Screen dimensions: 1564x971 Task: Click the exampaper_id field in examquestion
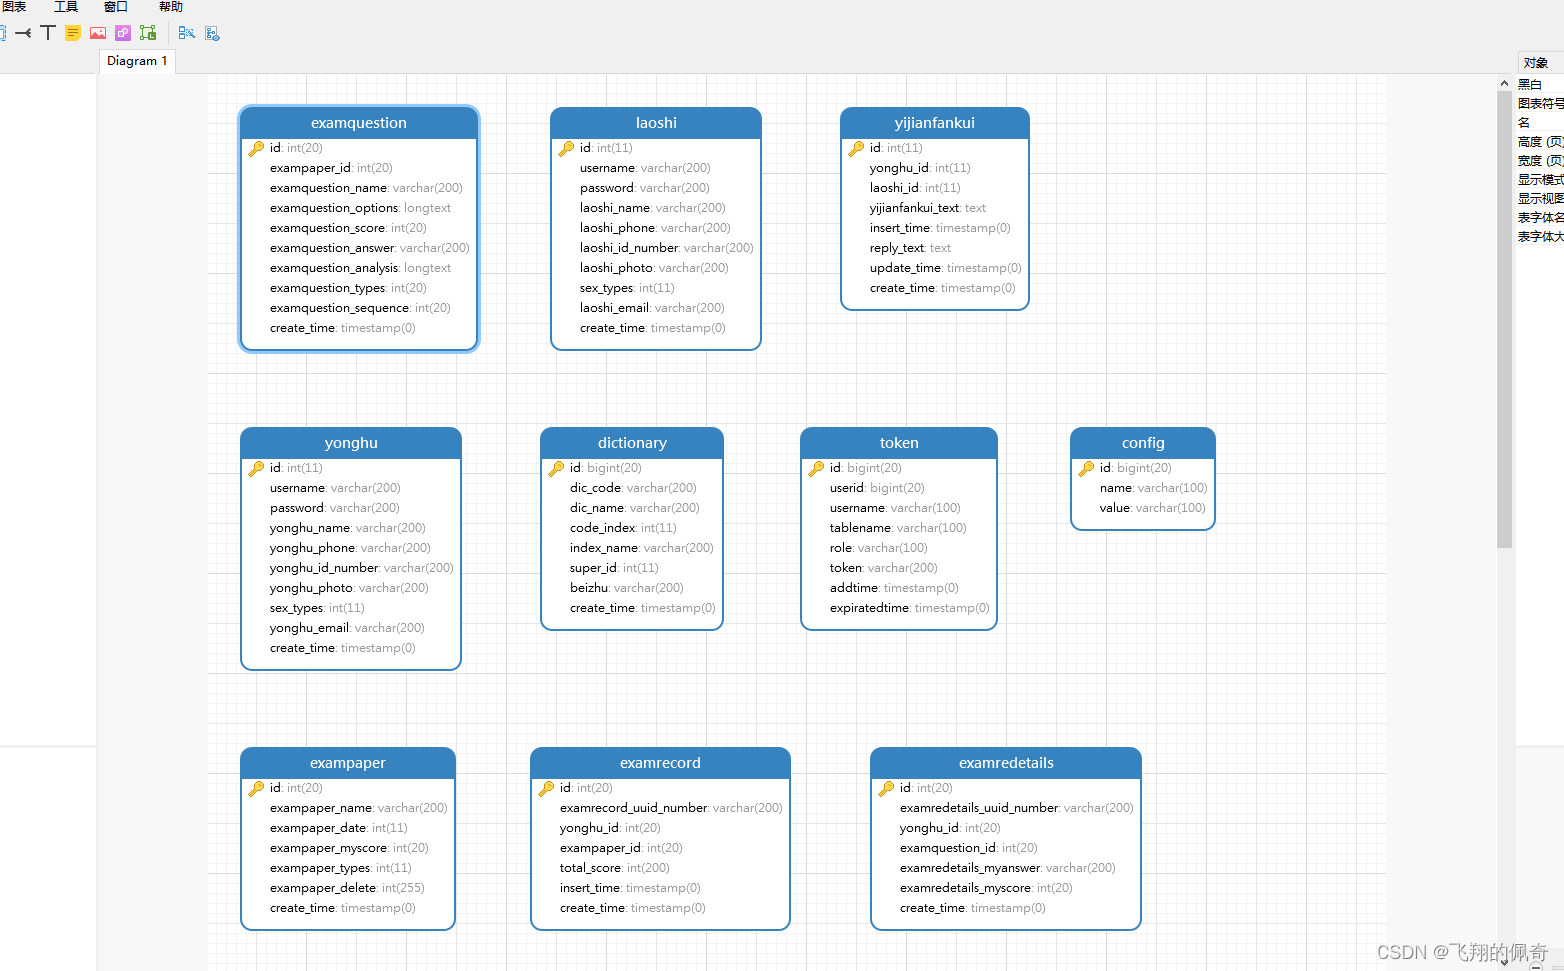point(331,168)
